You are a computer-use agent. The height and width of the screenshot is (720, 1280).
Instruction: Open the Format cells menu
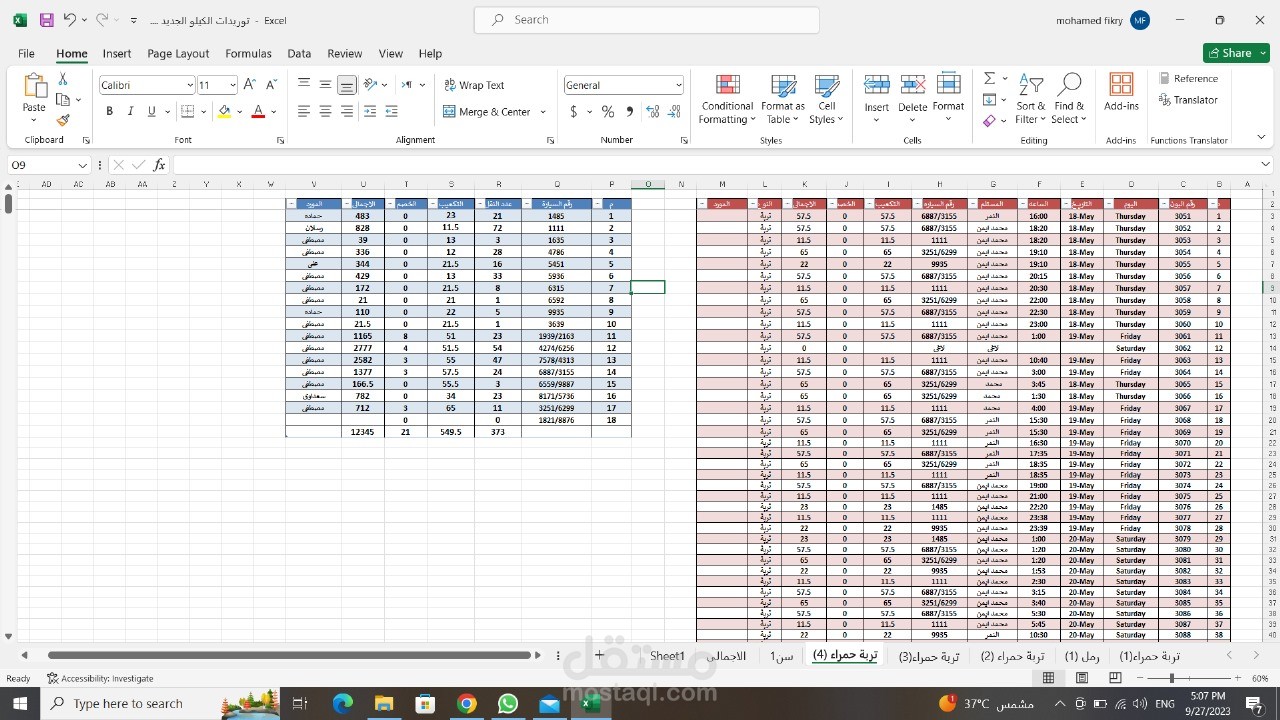click(x=948, y=99)
